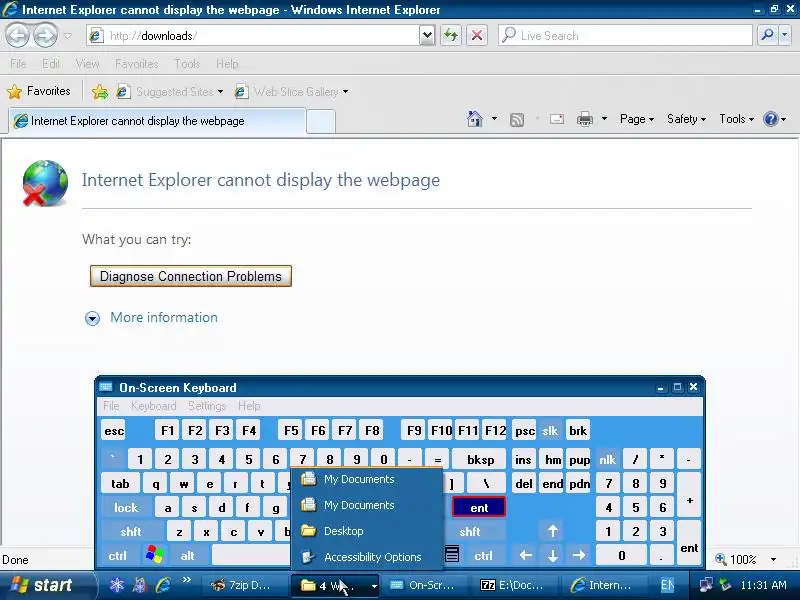Screen dimensions: 800x600
Task: Click the globe error icon
Action: [x=44, y=183]
